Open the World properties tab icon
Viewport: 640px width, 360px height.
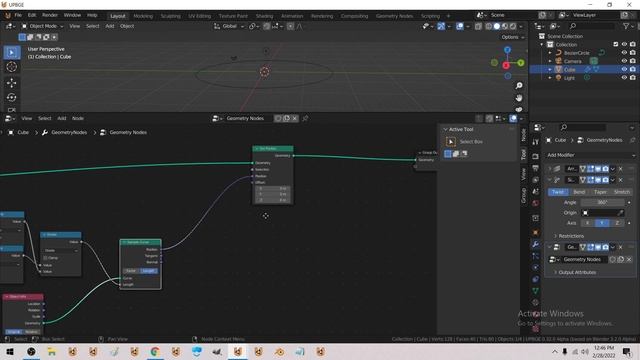(536, 203)
